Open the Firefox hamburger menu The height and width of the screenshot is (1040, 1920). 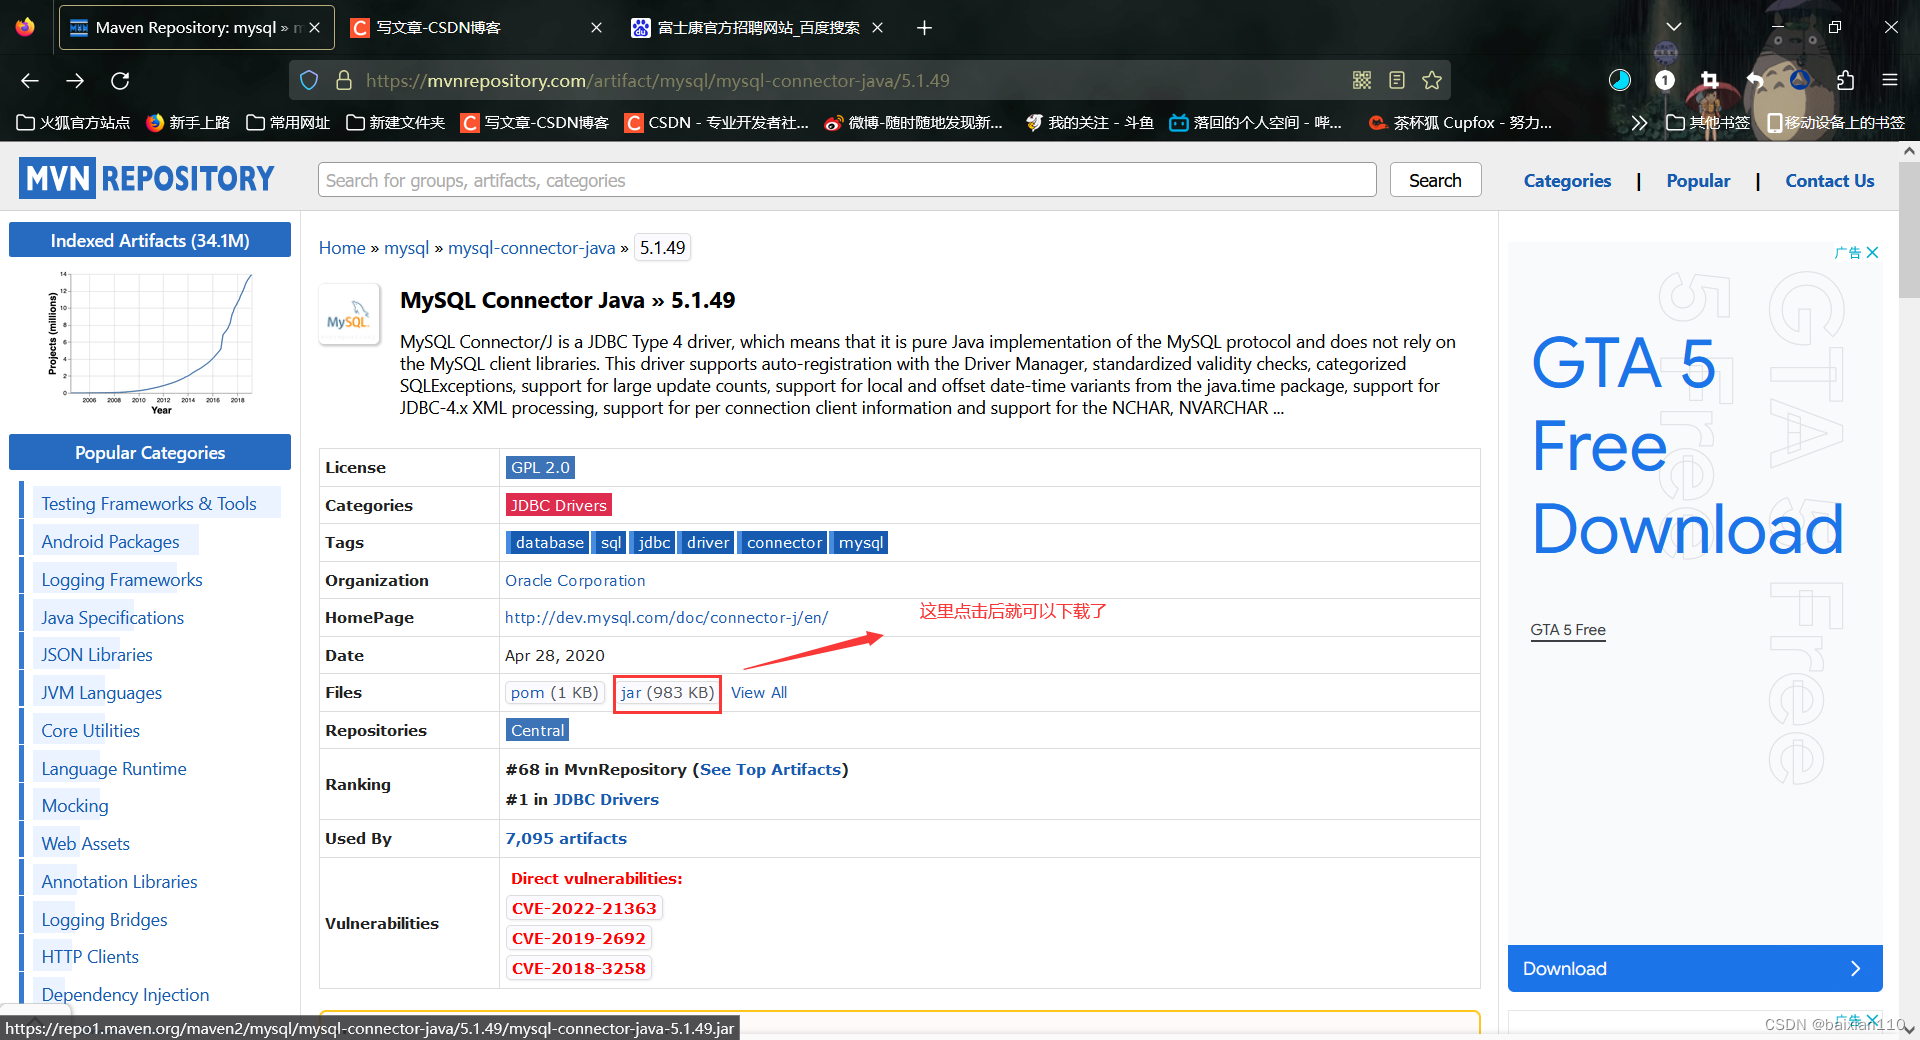pos(1890,80)
